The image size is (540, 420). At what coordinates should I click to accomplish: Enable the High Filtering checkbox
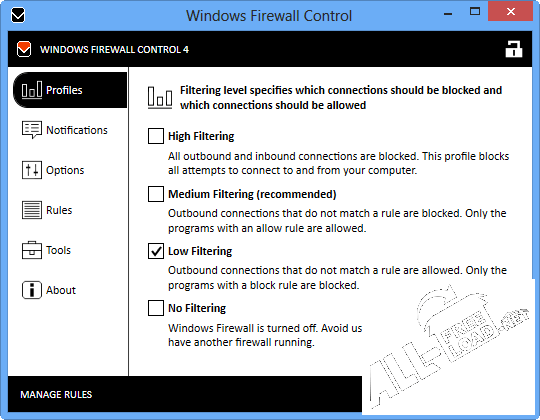[156, 136]
